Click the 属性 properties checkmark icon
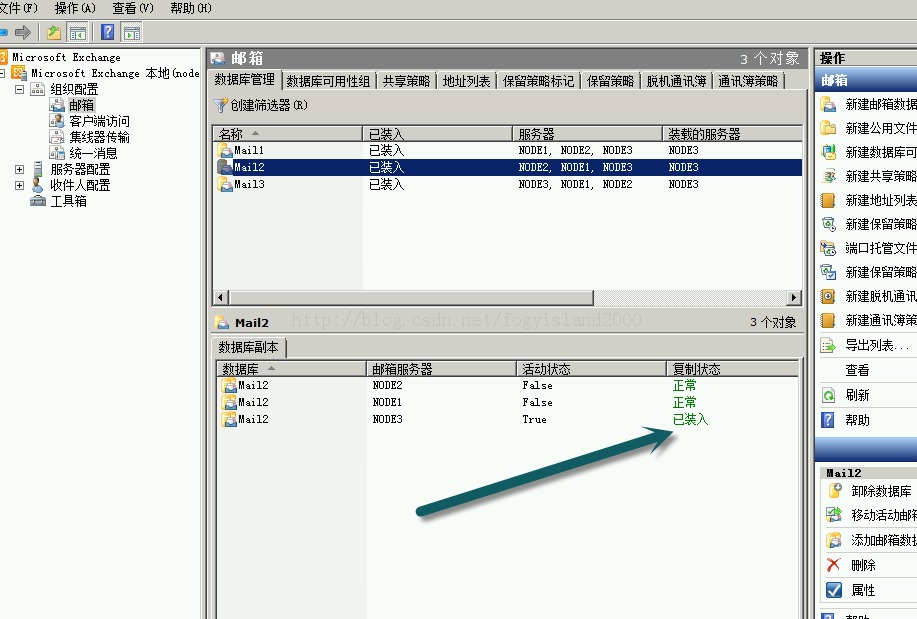The image size is (917, 619). coord(834,589)
